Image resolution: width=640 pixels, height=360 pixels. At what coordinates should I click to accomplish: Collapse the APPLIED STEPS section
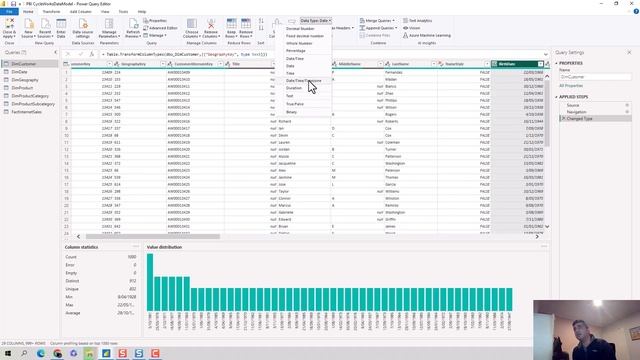(x=556, y=97)
